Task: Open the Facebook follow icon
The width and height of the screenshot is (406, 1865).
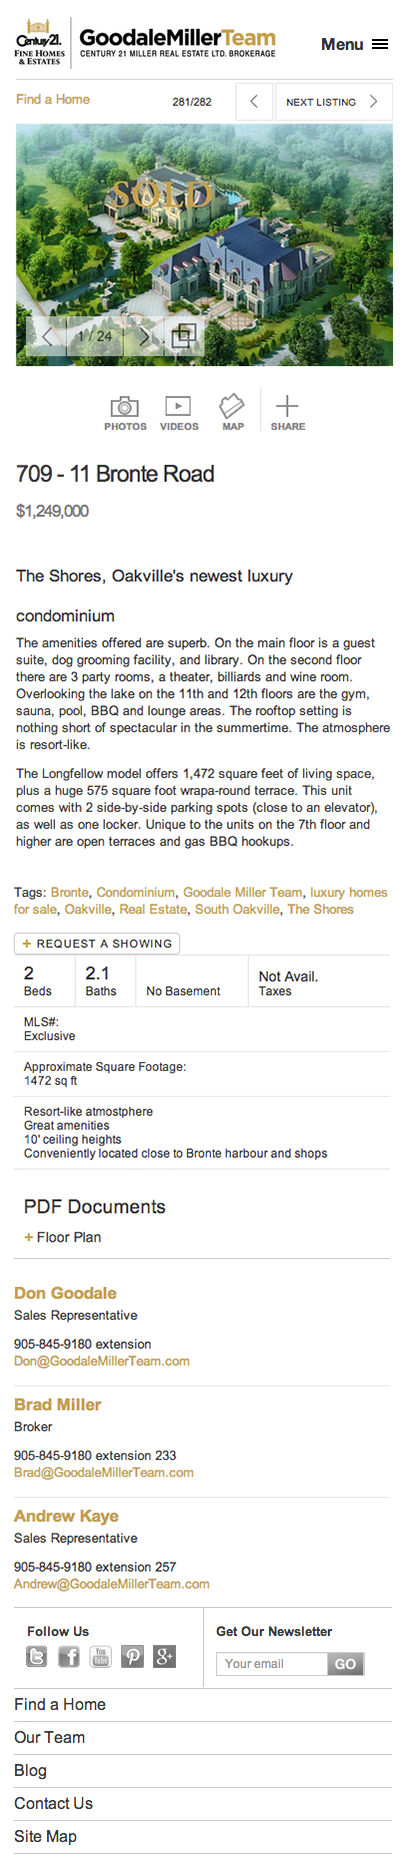Action: (69, 1657)
